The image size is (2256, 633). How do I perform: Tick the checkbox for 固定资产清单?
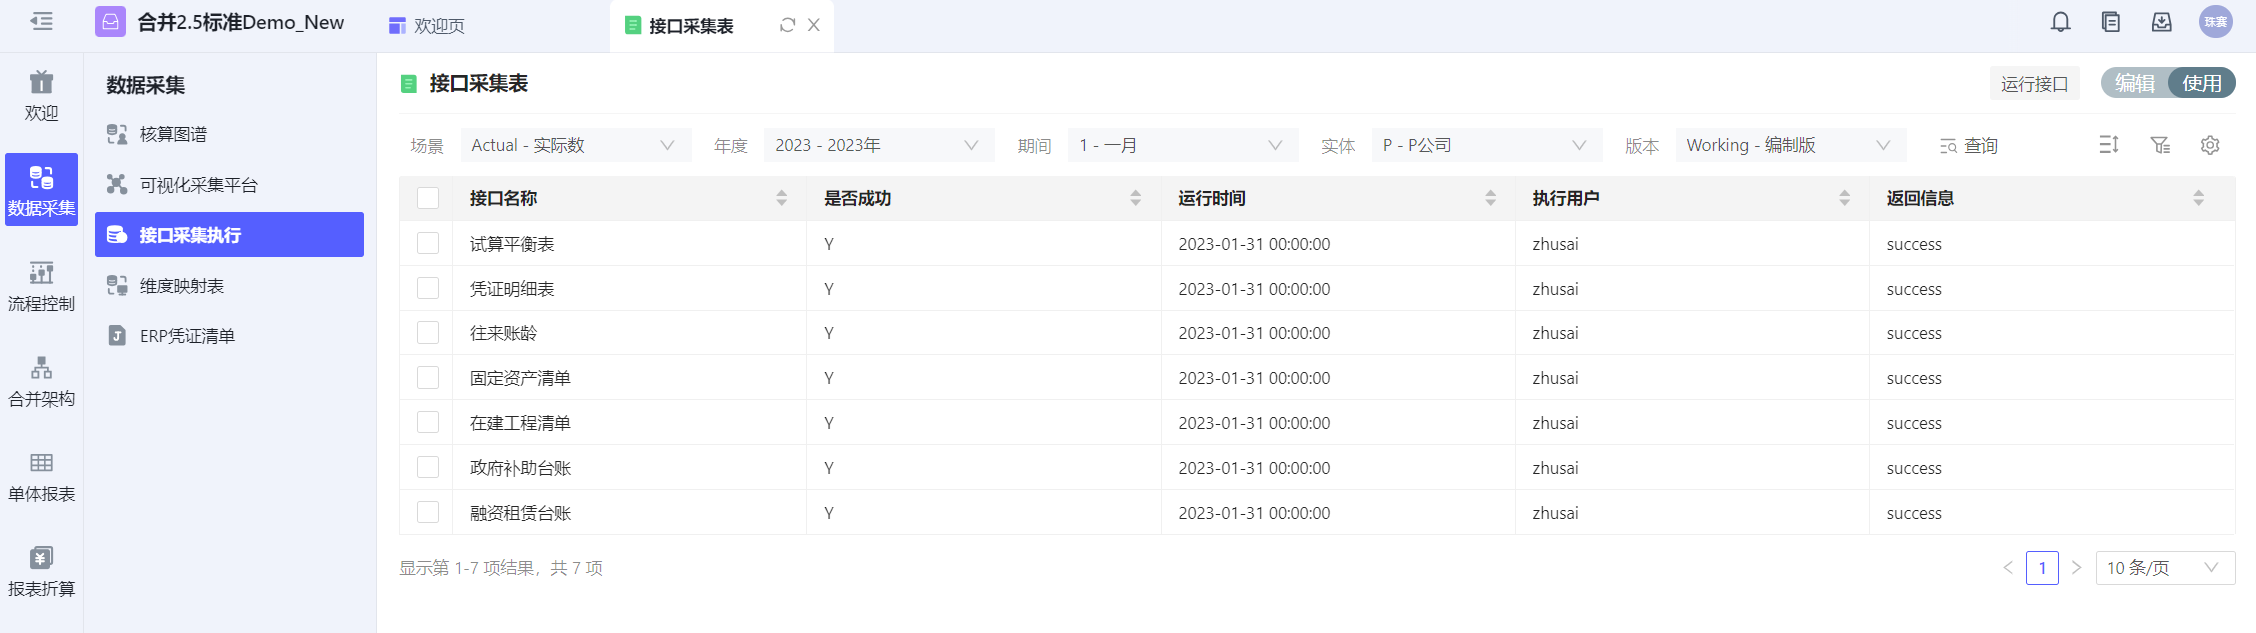428,377
